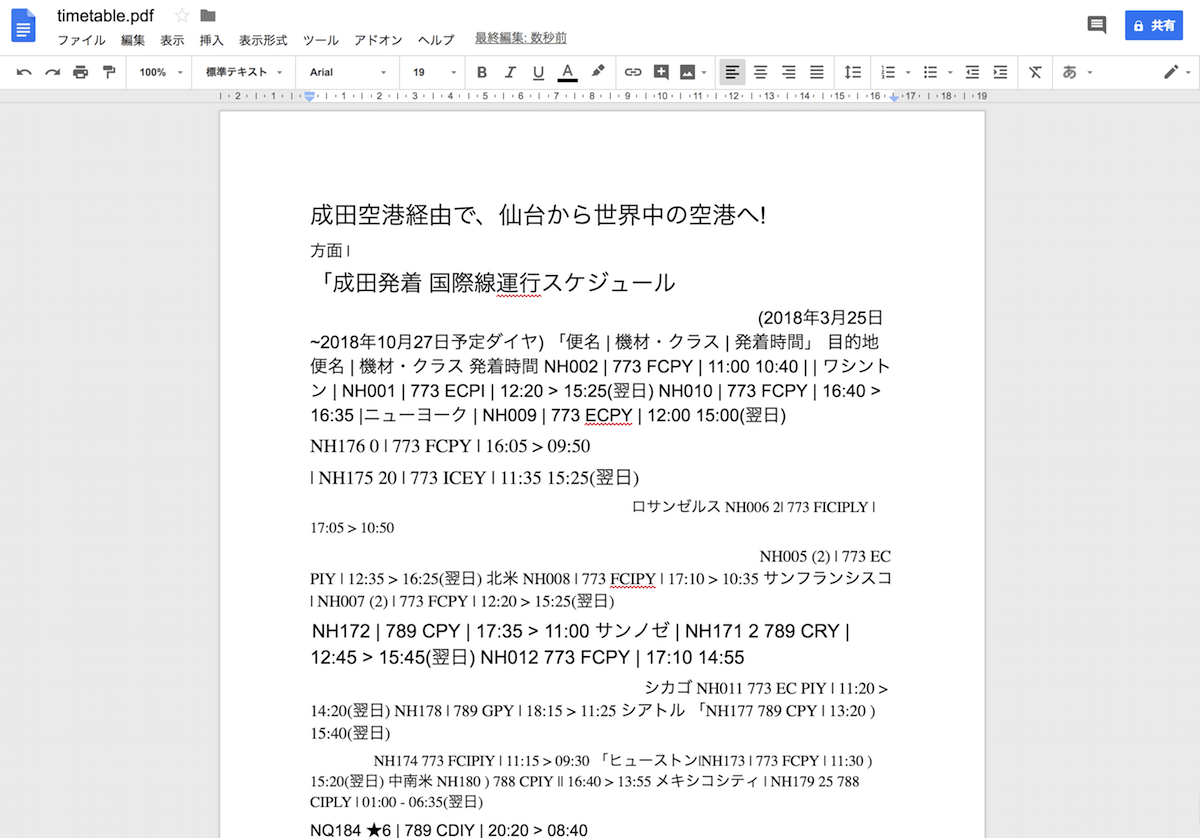
Task: Click the pencil editing mode icon
Action: [1171, 72]
